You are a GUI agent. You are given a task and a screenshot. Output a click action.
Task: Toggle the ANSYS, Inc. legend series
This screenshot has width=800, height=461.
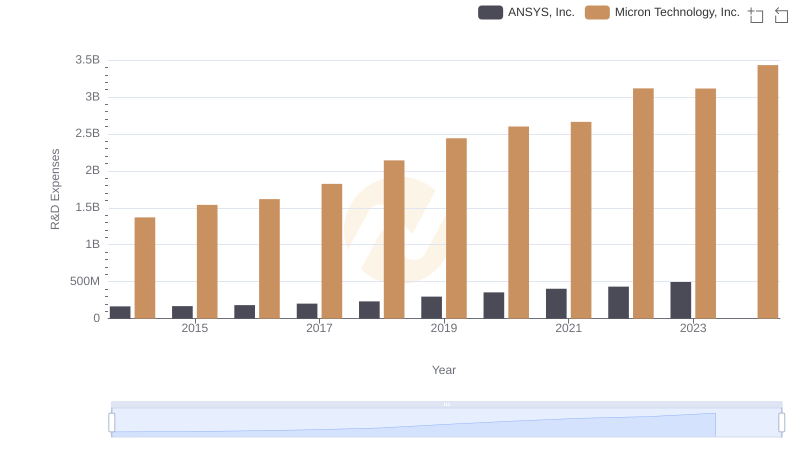pos(526,12)
